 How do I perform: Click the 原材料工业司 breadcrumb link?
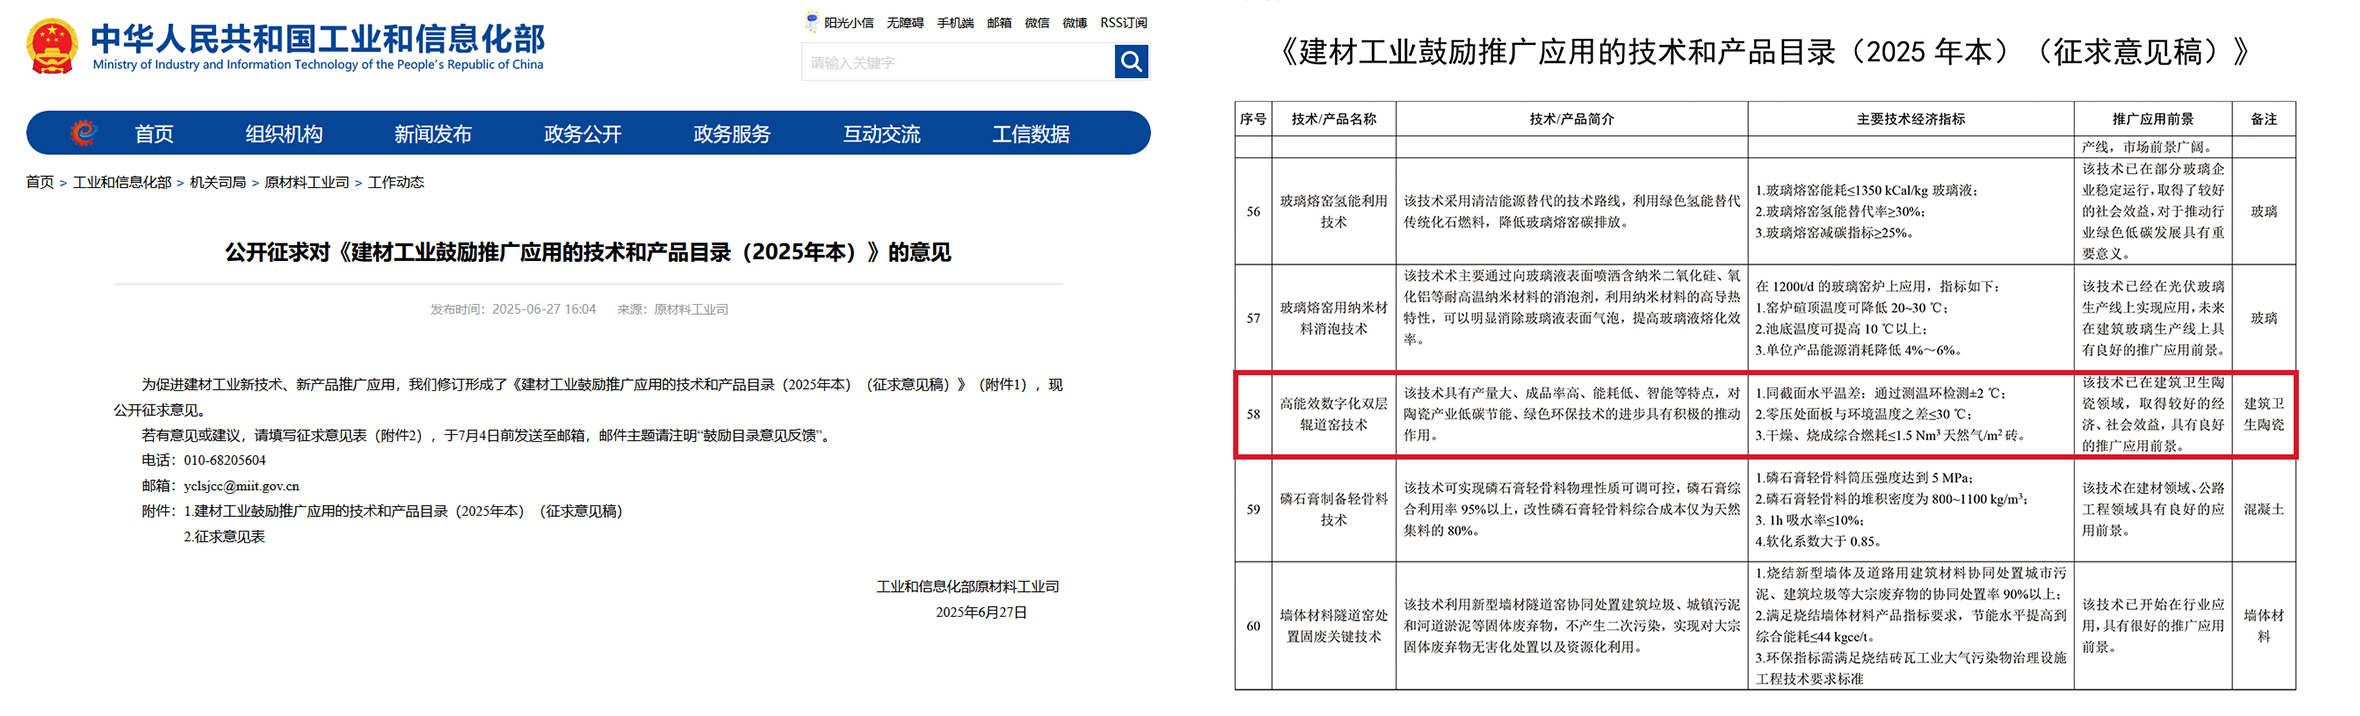pyautogui.click(x=306, y=182)
